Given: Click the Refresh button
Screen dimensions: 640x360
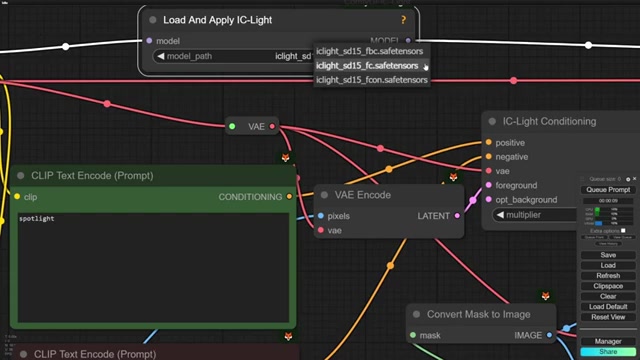Looking at the screenshot, I should pyautogui.click(x=608, y=276).
